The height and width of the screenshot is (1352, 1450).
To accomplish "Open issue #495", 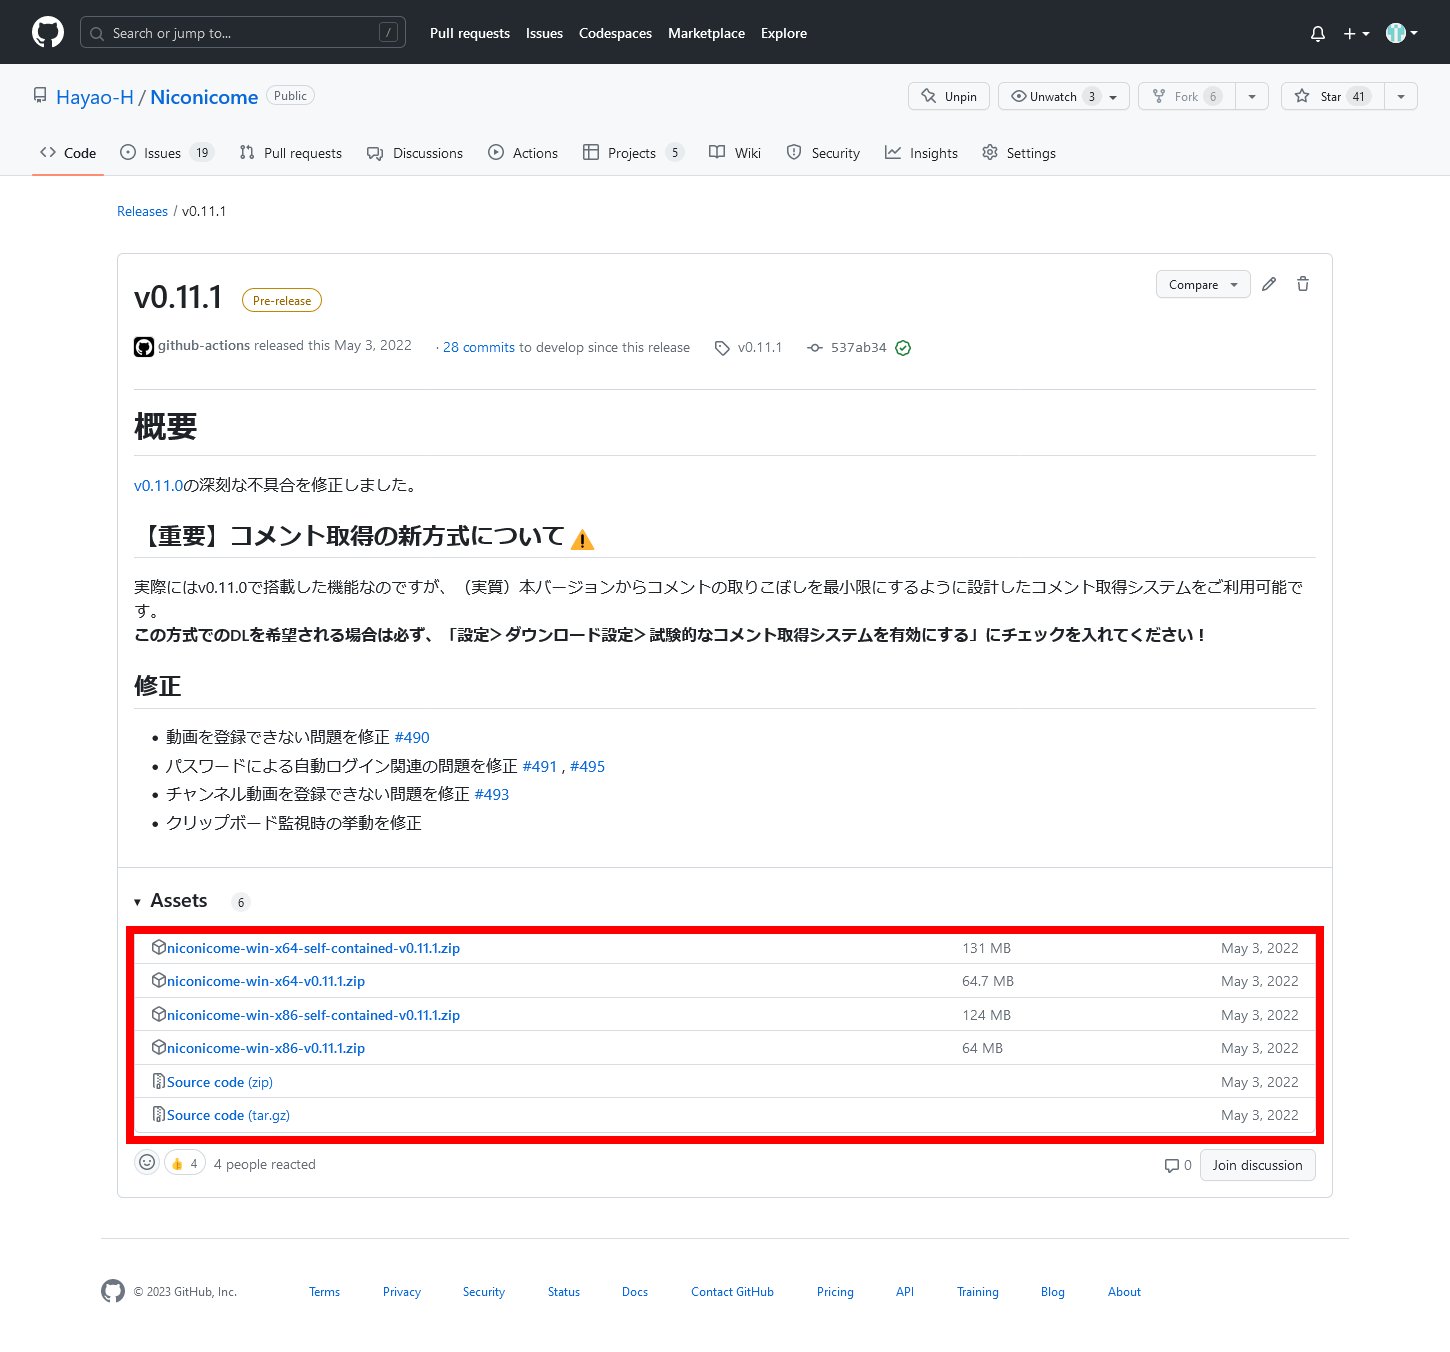I will point(587,766).
